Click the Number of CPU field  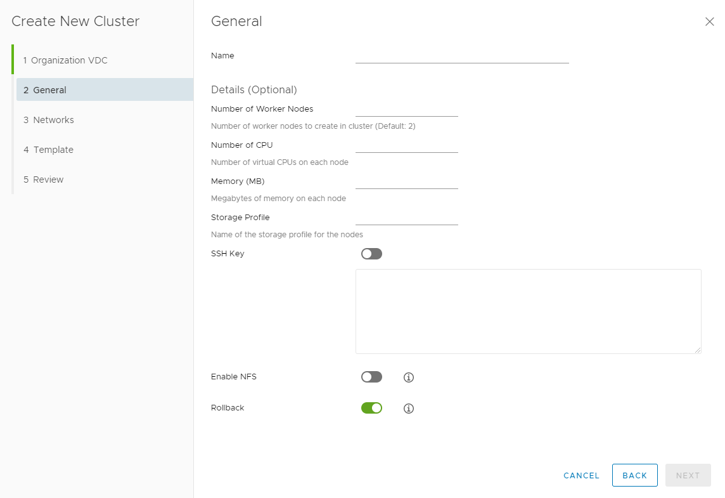[406, 144]
